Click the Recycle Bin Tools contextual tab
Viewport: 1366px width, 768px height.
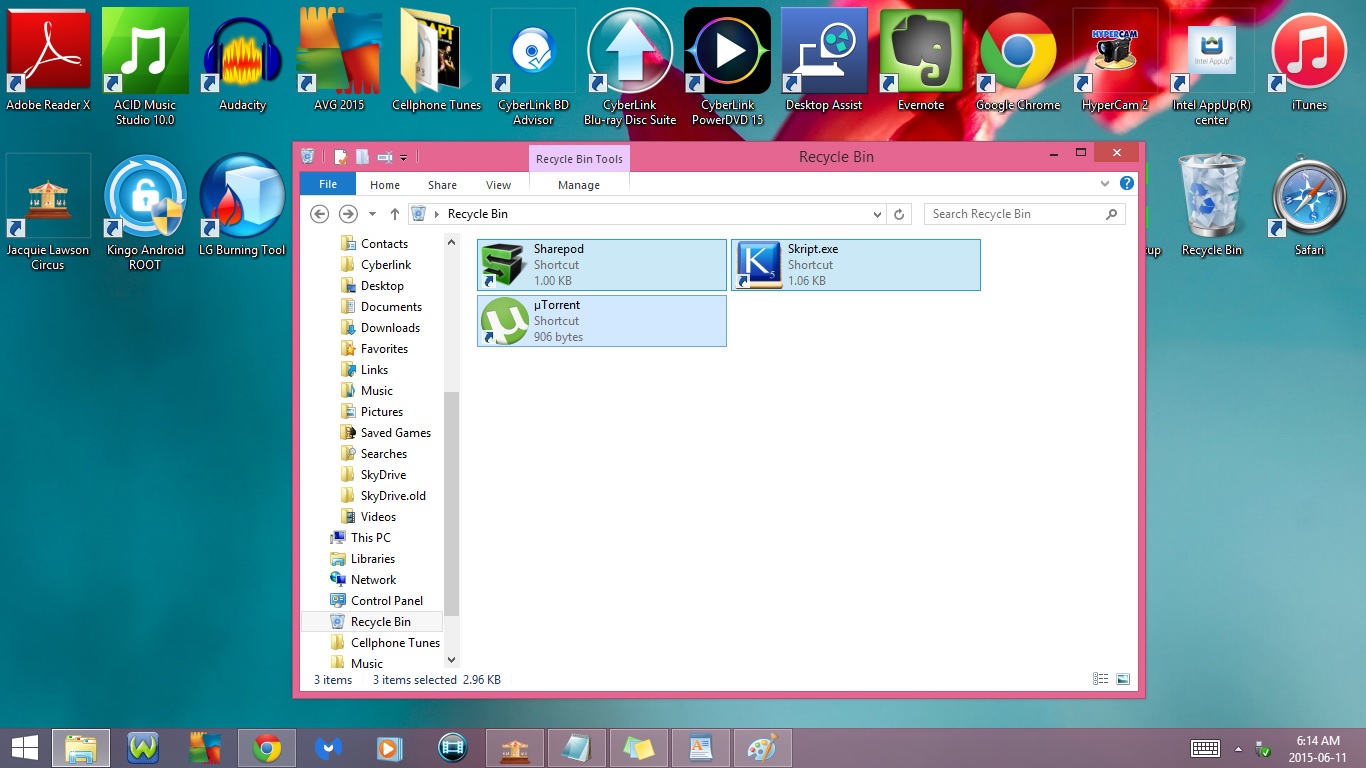pyautogui.click(x=579, y=159)
